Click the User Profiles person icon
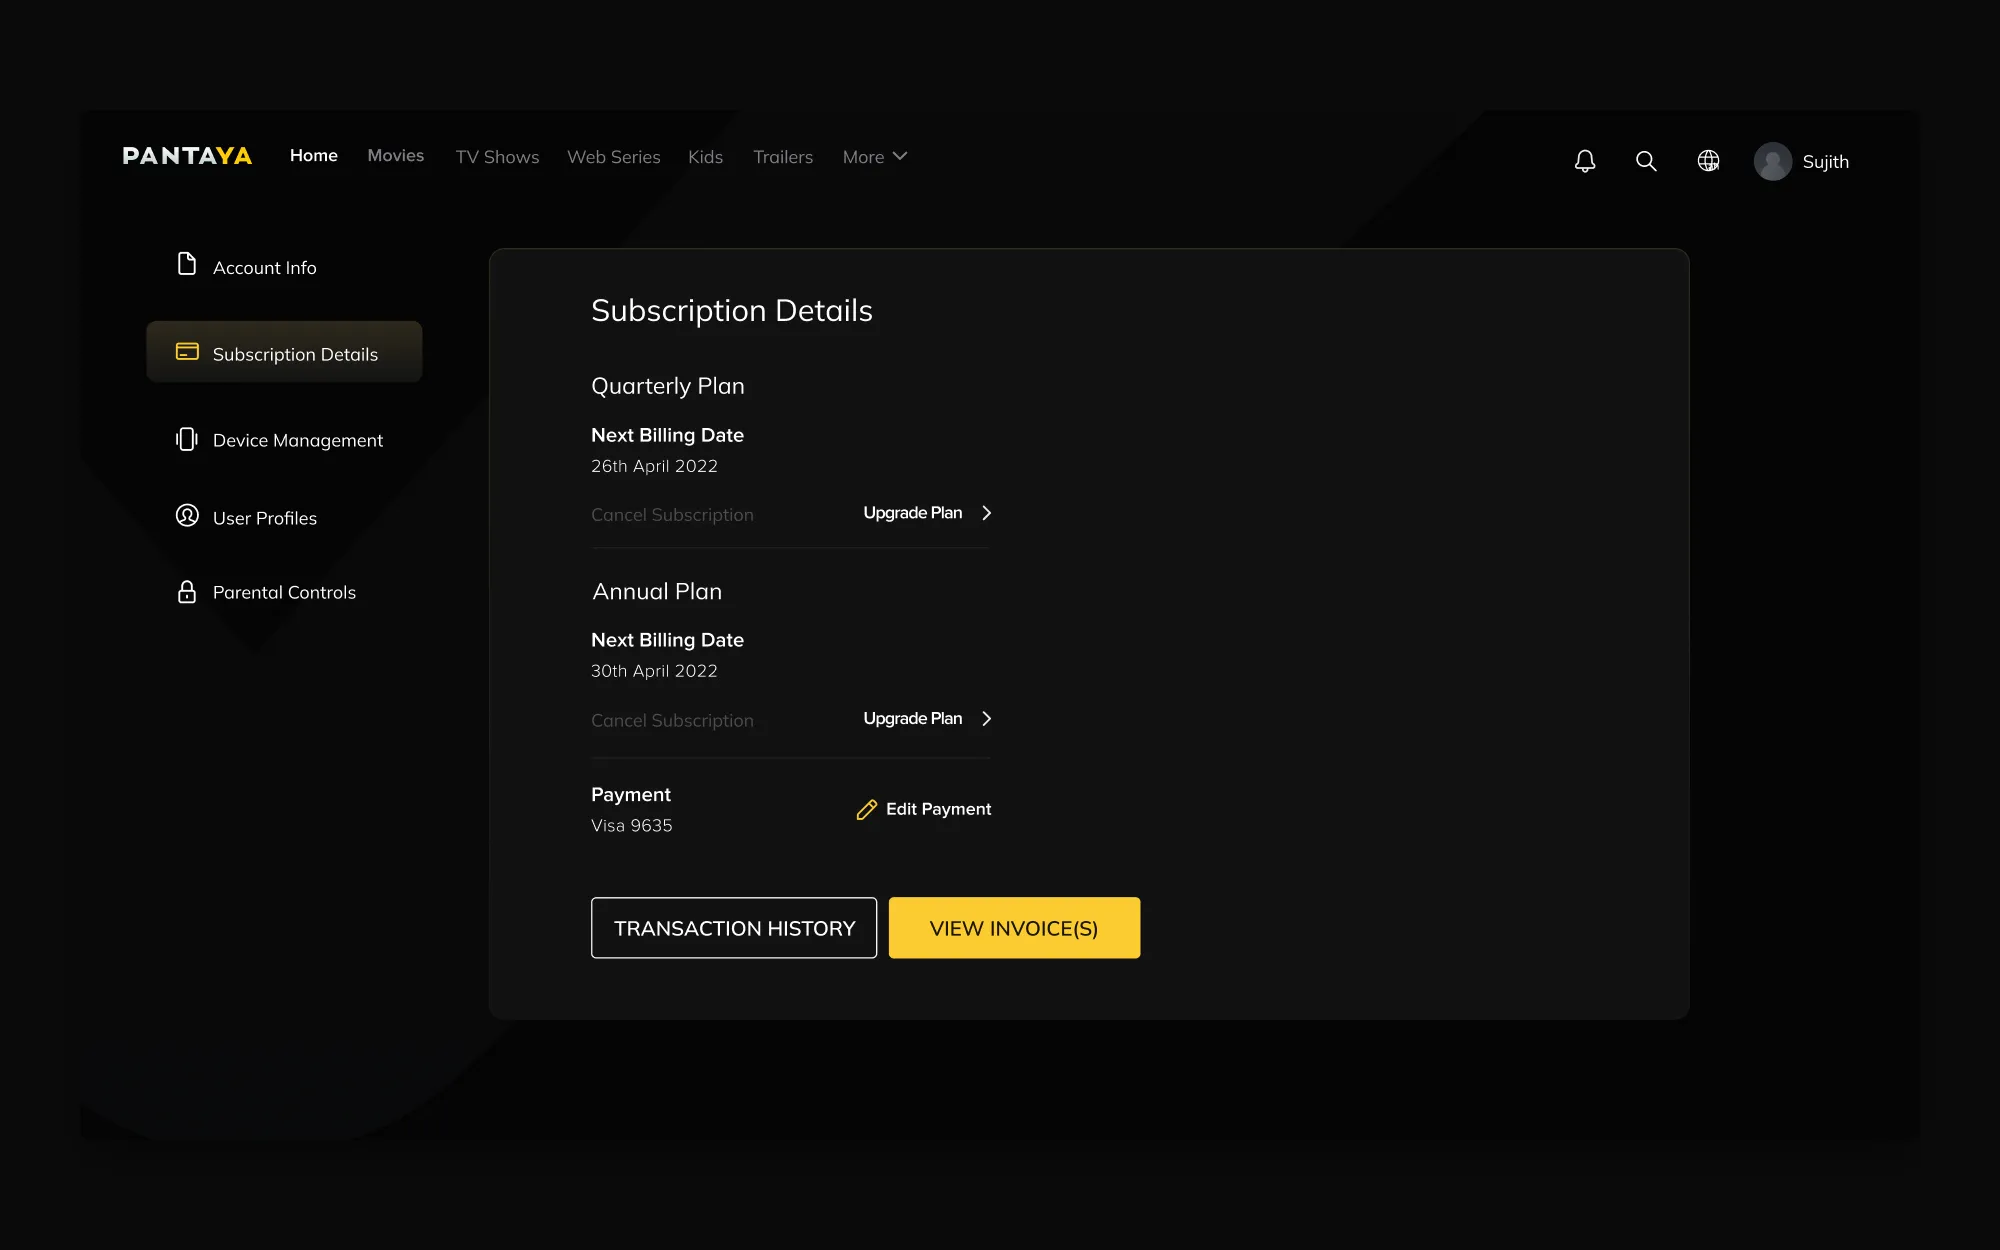2000x1250 pixels. pyautogui.click(x=187, y=515)
